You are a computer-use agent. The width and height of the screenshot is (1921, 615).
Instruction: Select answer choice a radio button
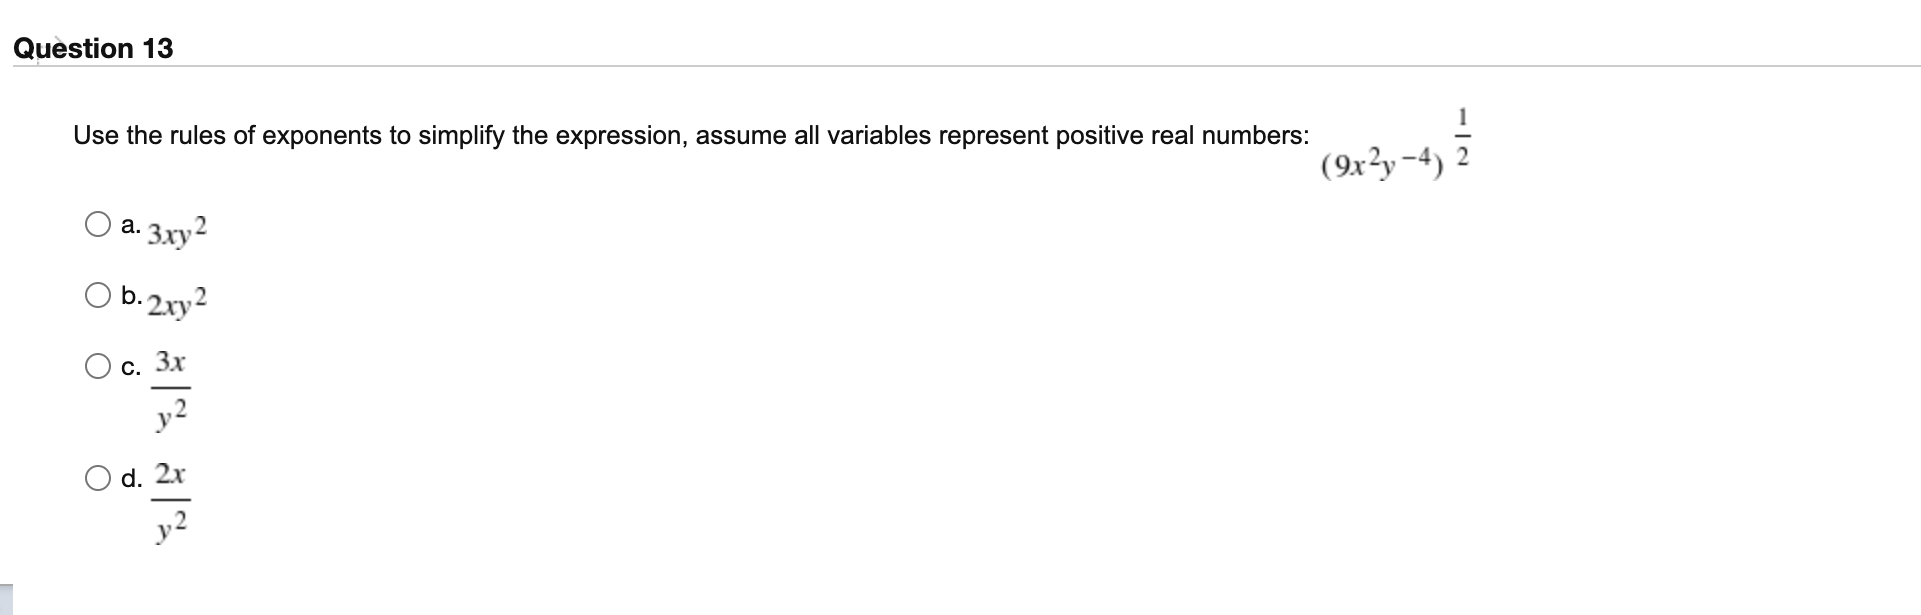[x=99, y=223]
